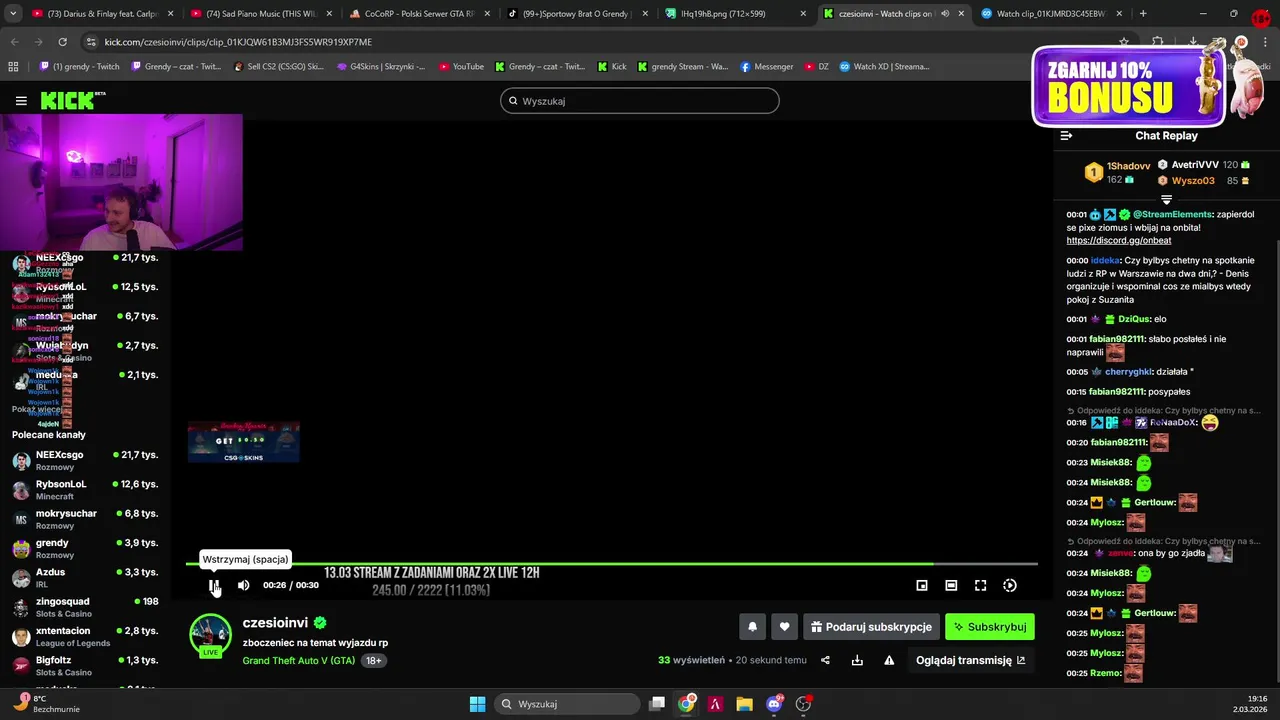The height and width of the screenshot is (720, 1280).
Task: Open the Chrome apps grid bookmark icon
Action: (13, 67)
